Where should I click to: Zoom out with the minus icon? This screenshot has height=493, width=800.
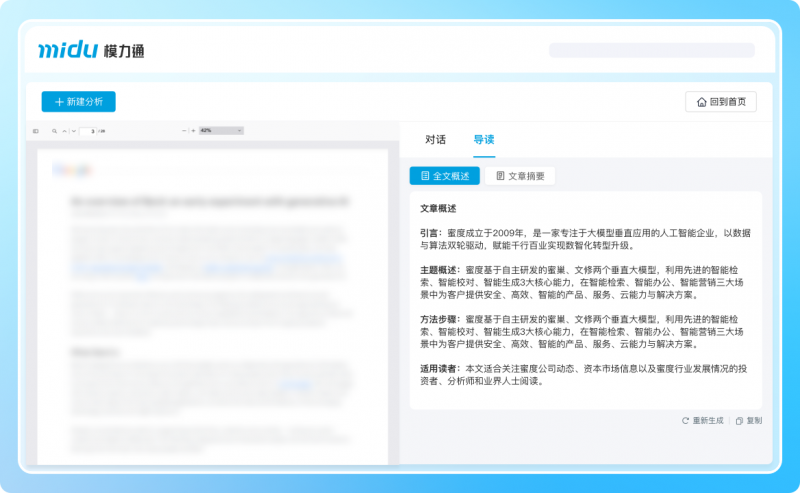(x=184, y=131)
